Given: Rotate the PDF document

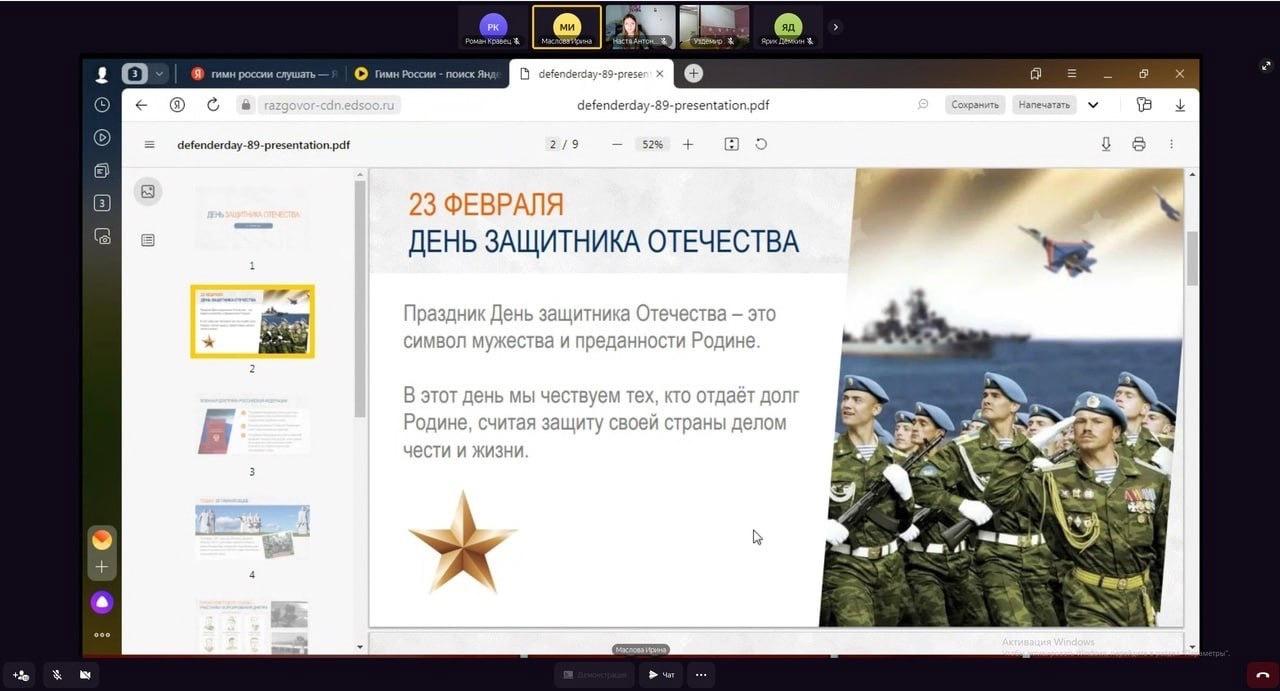Looking at the screenshot, I should (x=761, y=144).
